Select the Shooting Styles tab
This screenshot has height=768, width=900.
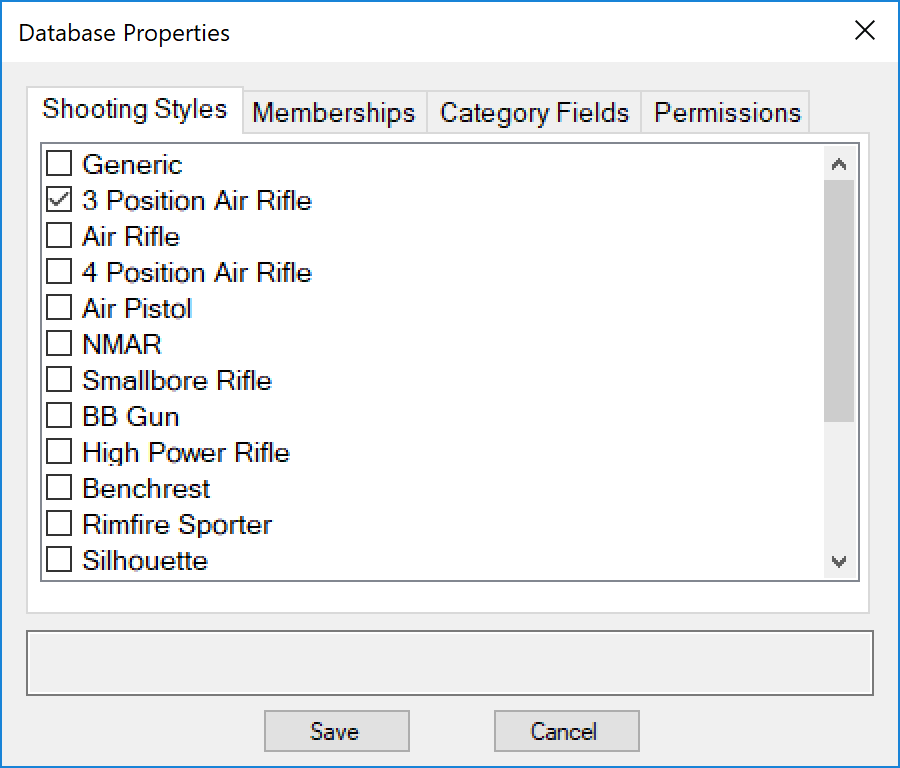click(134, 108)
